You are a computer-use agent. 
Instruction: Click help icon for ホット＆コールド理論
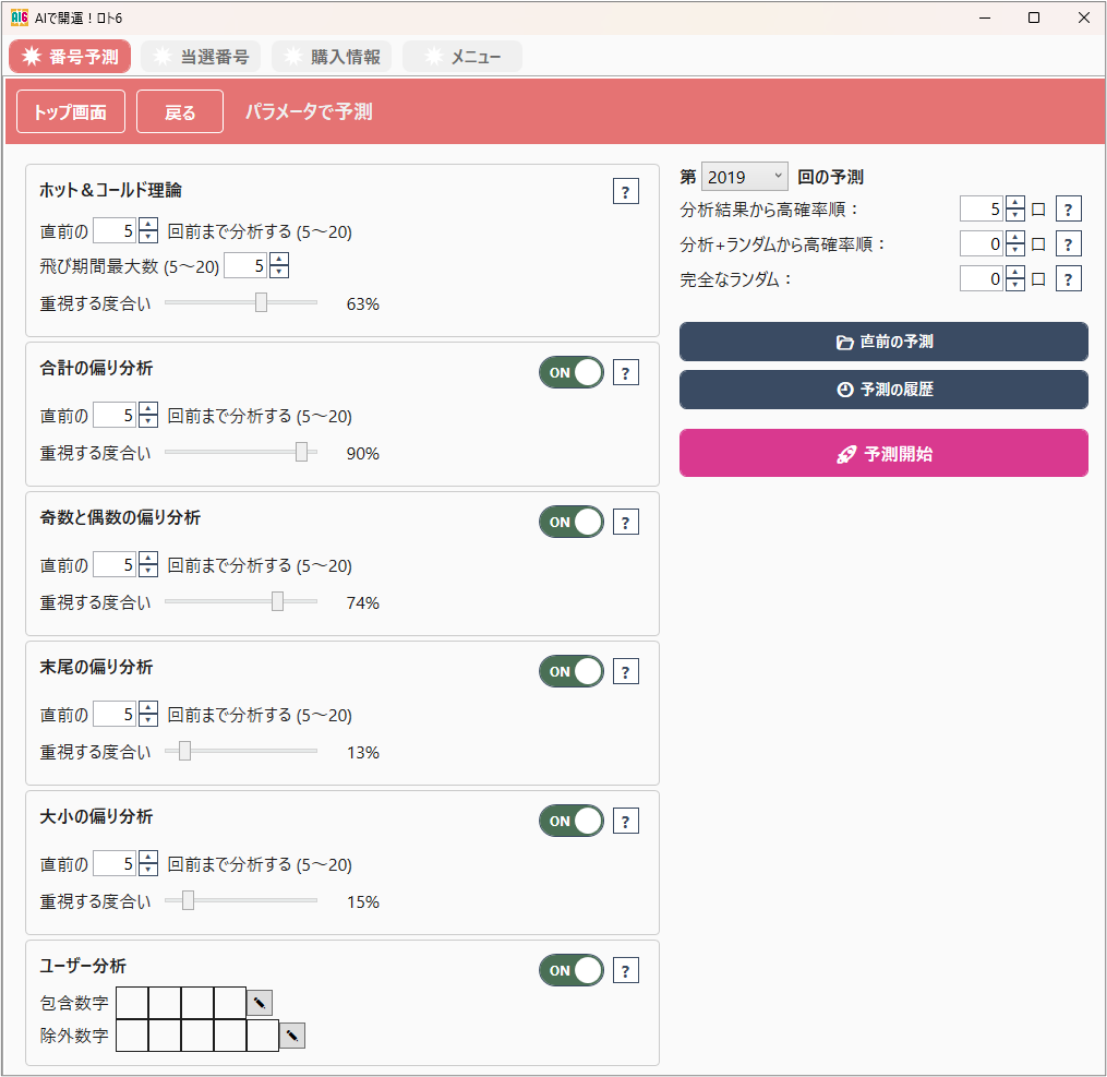[x=625, y=192]
